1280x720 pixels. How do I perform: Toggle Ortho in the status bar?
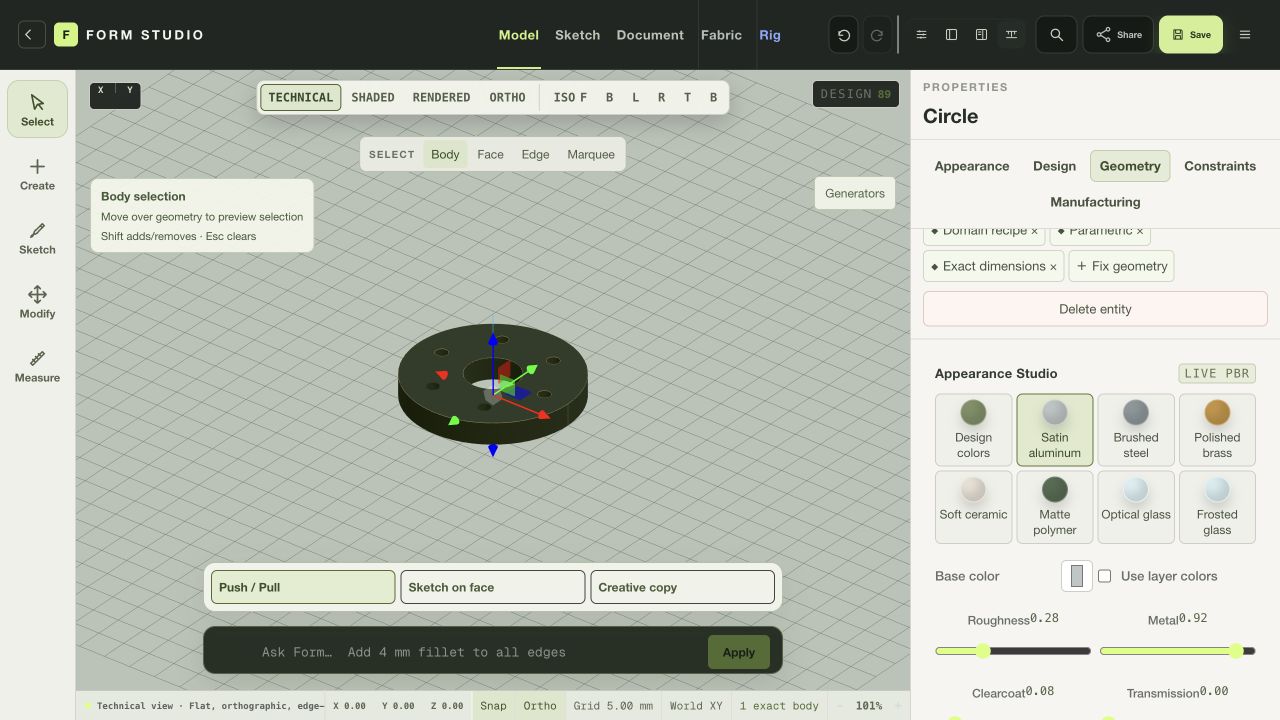540,706
